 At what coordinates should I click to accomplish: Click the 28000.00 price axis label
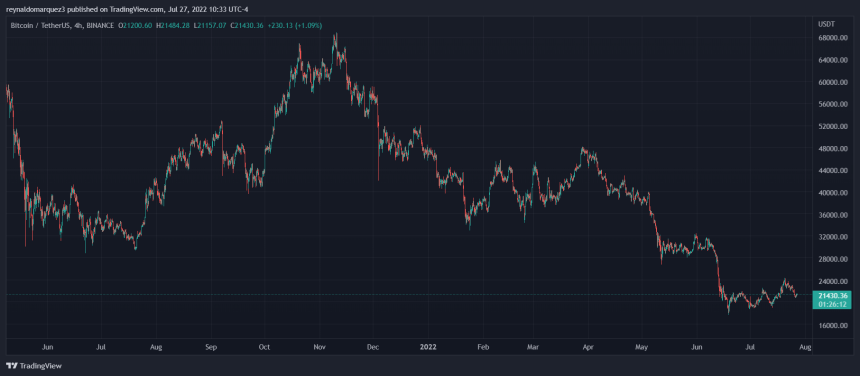pos(833,259)
